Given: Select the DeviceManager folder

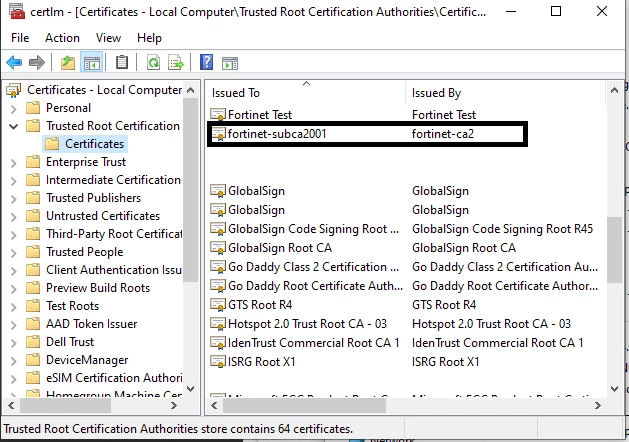Looking at the screenshot, I should coord(87,360).
